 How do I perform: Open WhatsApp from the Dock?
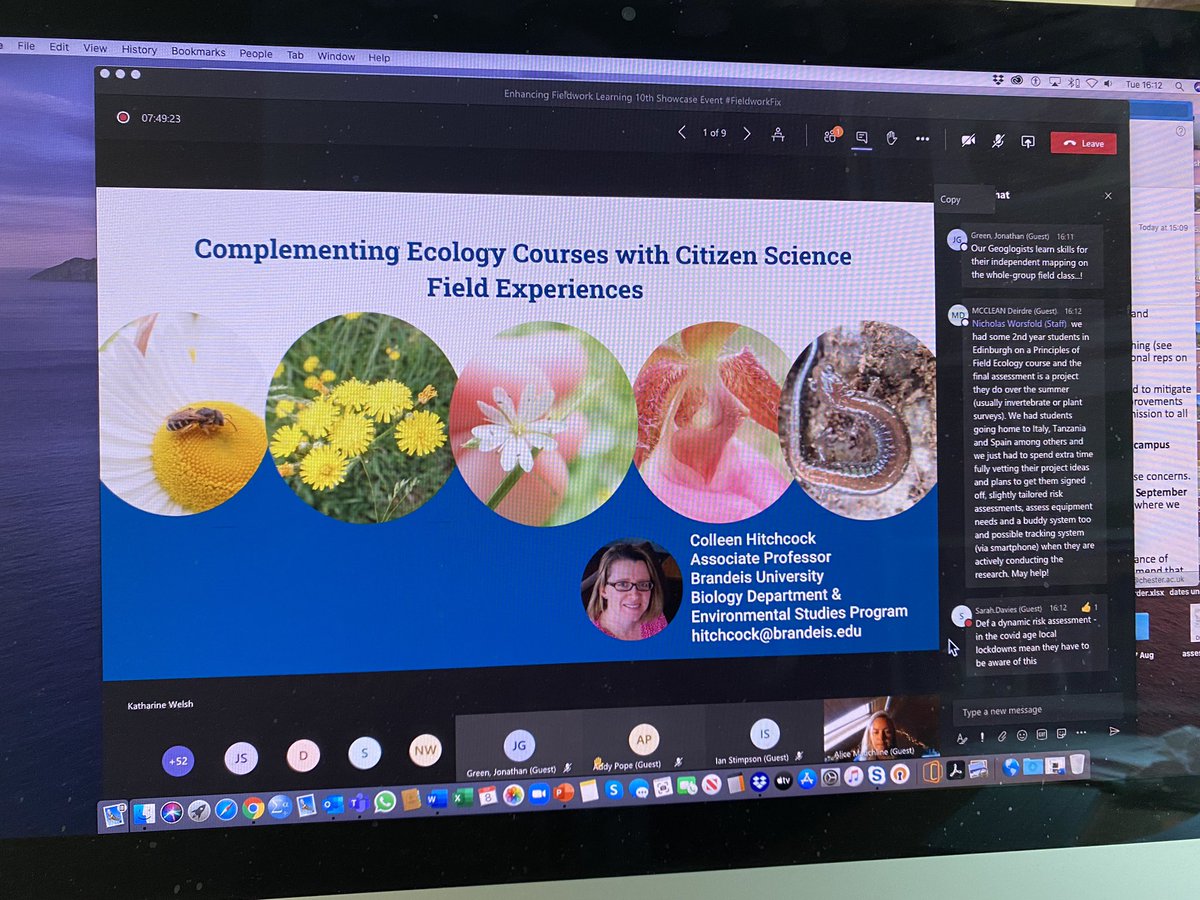(x=385, y=800)
